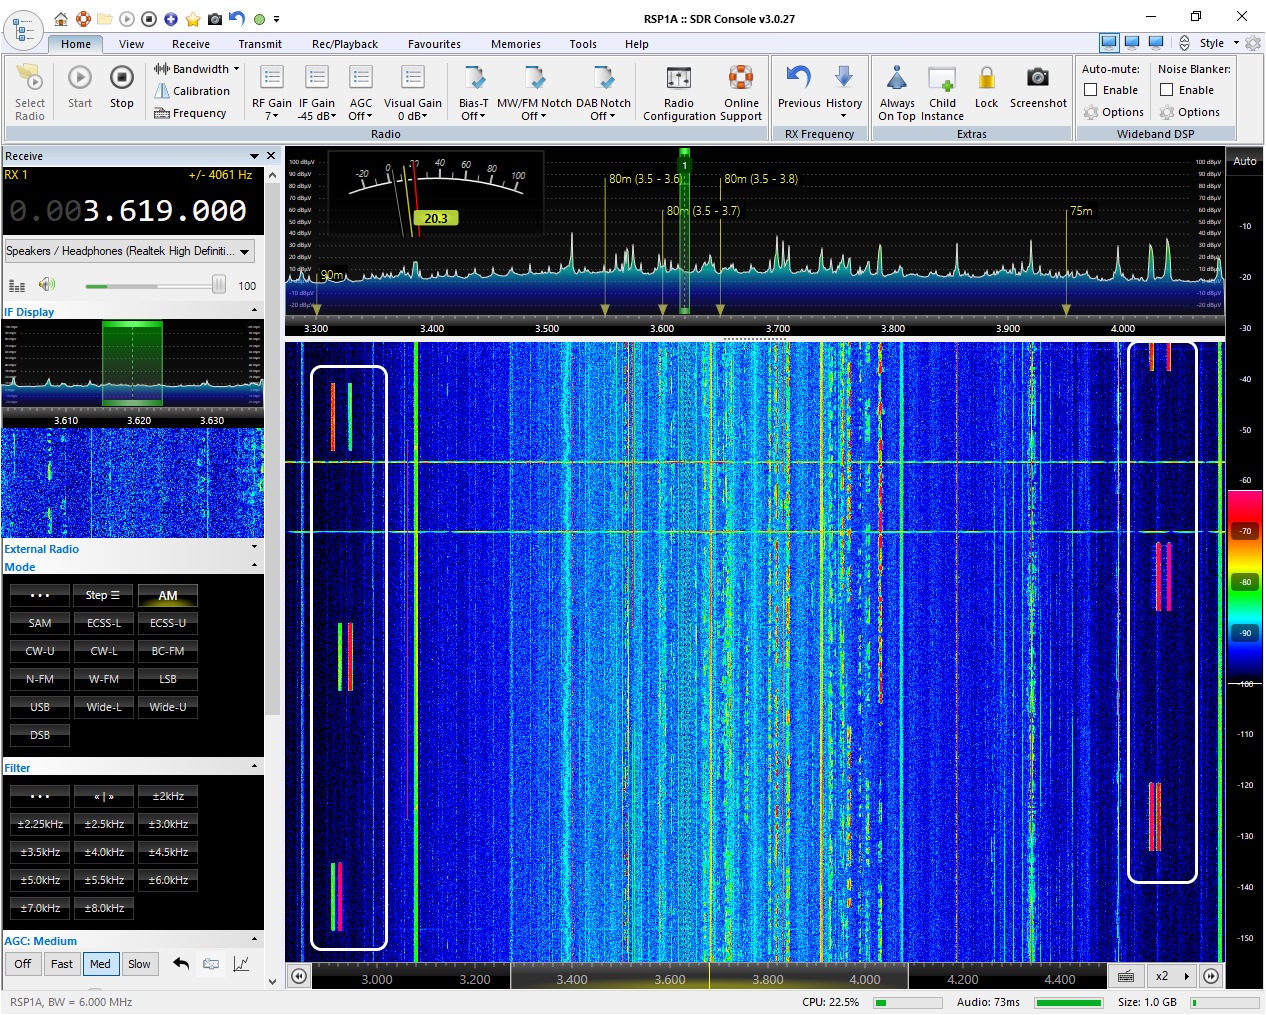This screenshot has width=1266, height=1015.
Task: Switch to the Rec/Playback tab
Action: (x=345, y=44)
